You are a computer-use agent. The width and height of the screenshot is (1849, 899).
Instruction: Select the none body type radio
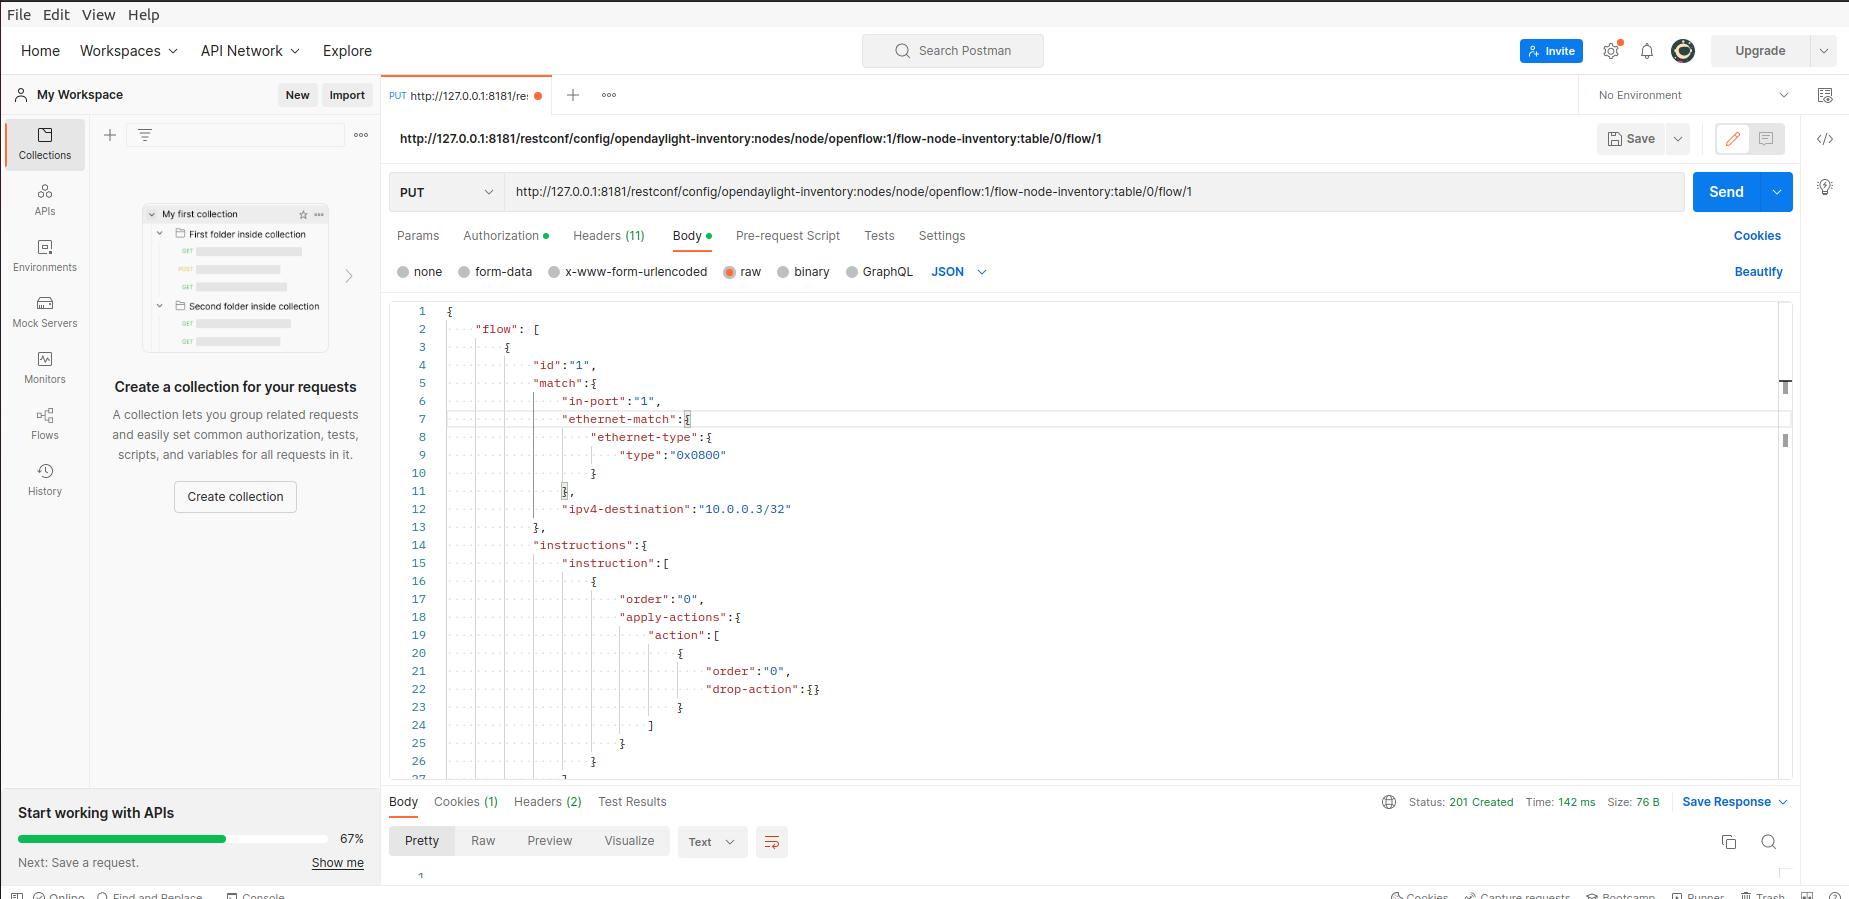(x=403, y=272)
